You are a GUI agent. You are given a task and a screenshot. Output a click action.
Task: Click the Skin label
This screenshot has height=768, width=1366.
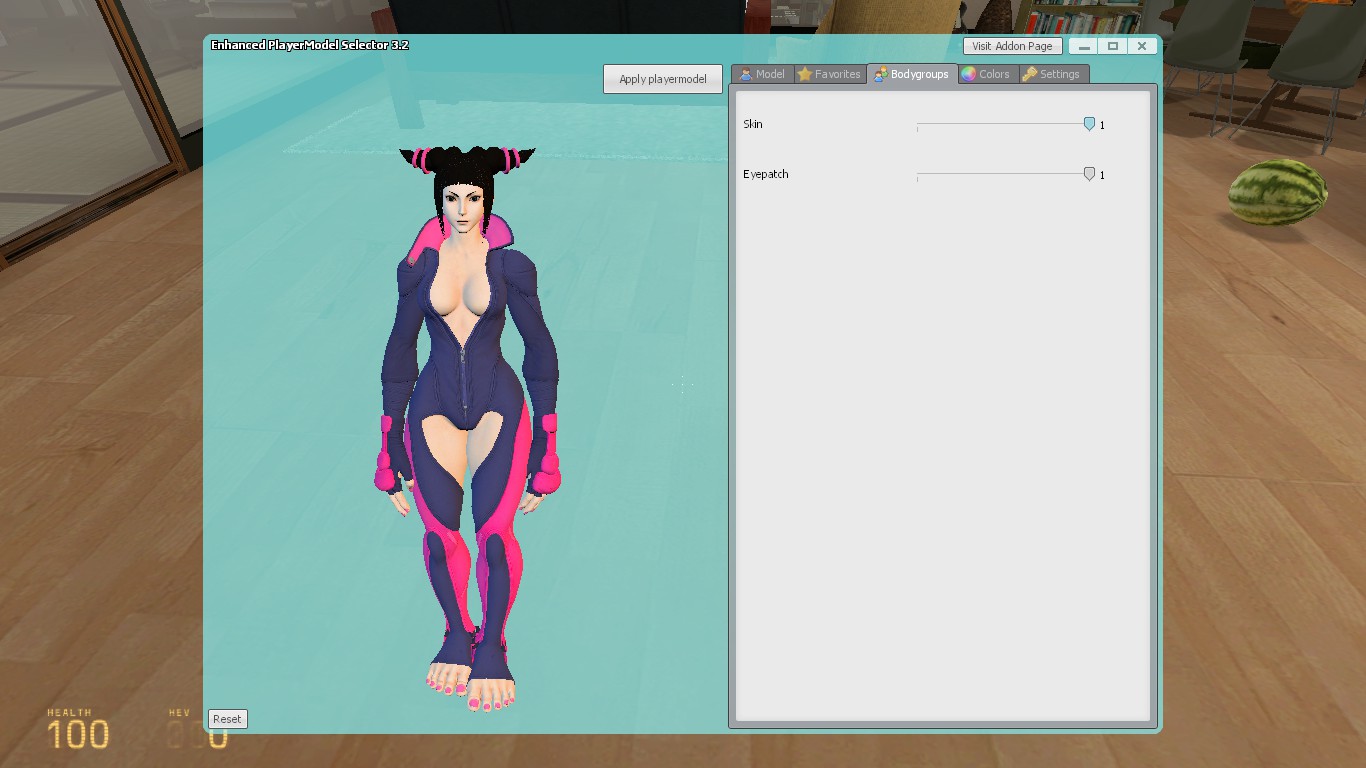point(752,124)
